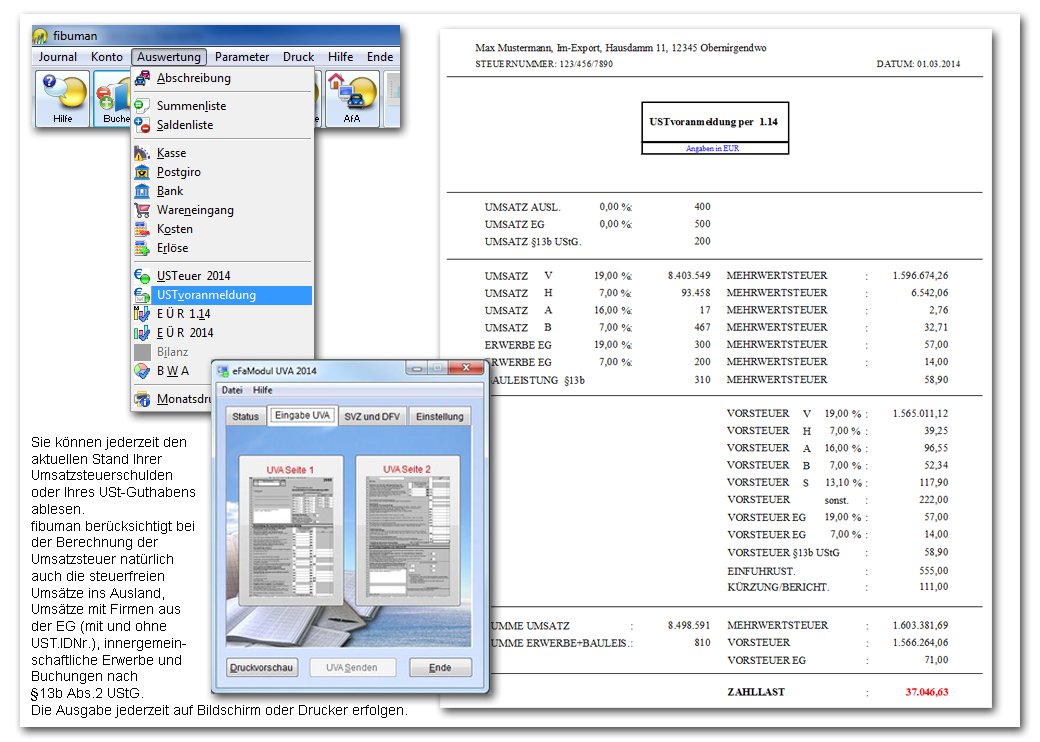Click the Kasse menu icon
1040x742 pixels.
(x=142, y=153)
